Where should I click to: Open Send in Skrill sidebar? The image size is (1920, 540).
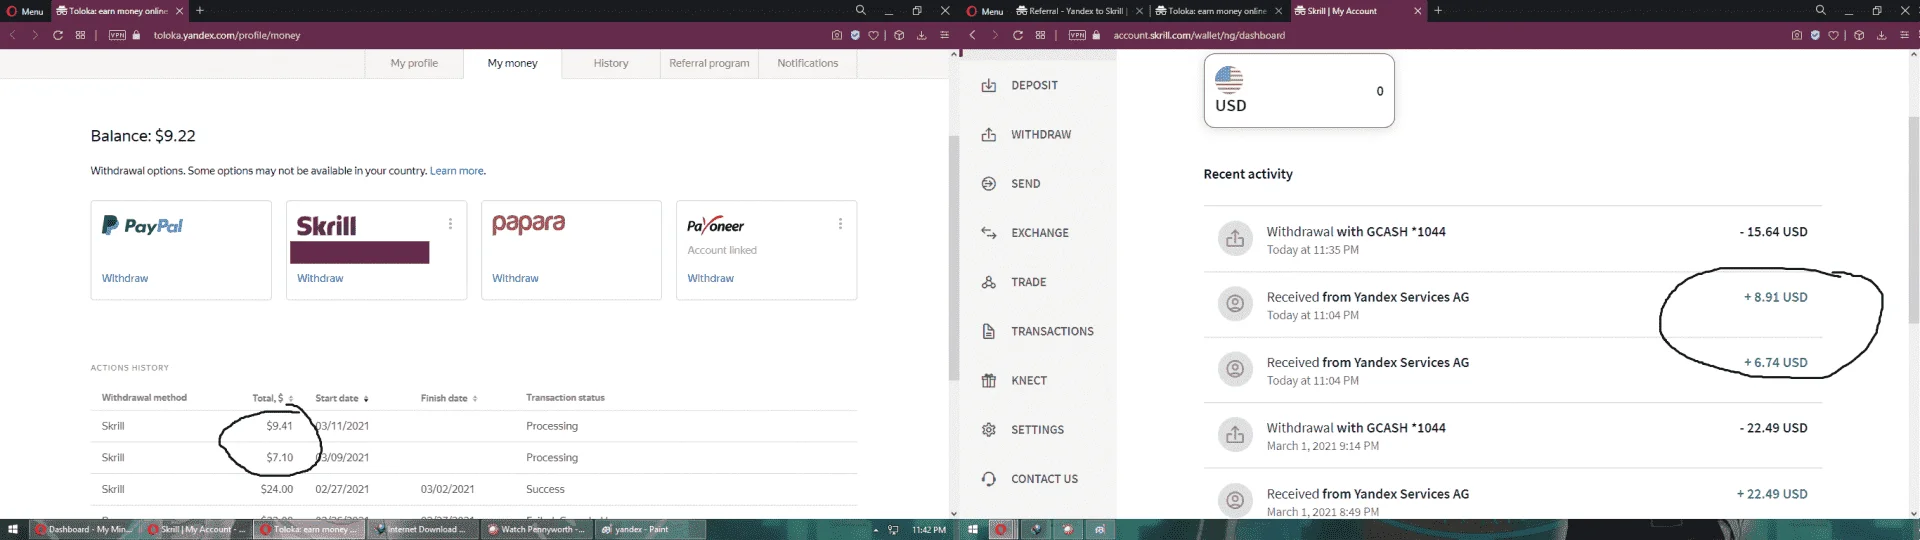(1025, 184)
